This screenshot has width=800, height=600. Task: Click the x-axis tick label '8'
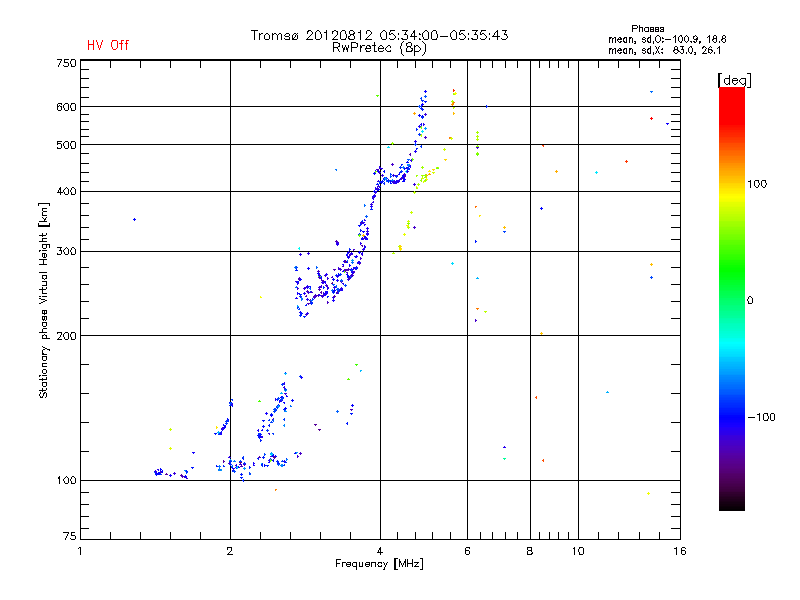[x=530, y=551]
